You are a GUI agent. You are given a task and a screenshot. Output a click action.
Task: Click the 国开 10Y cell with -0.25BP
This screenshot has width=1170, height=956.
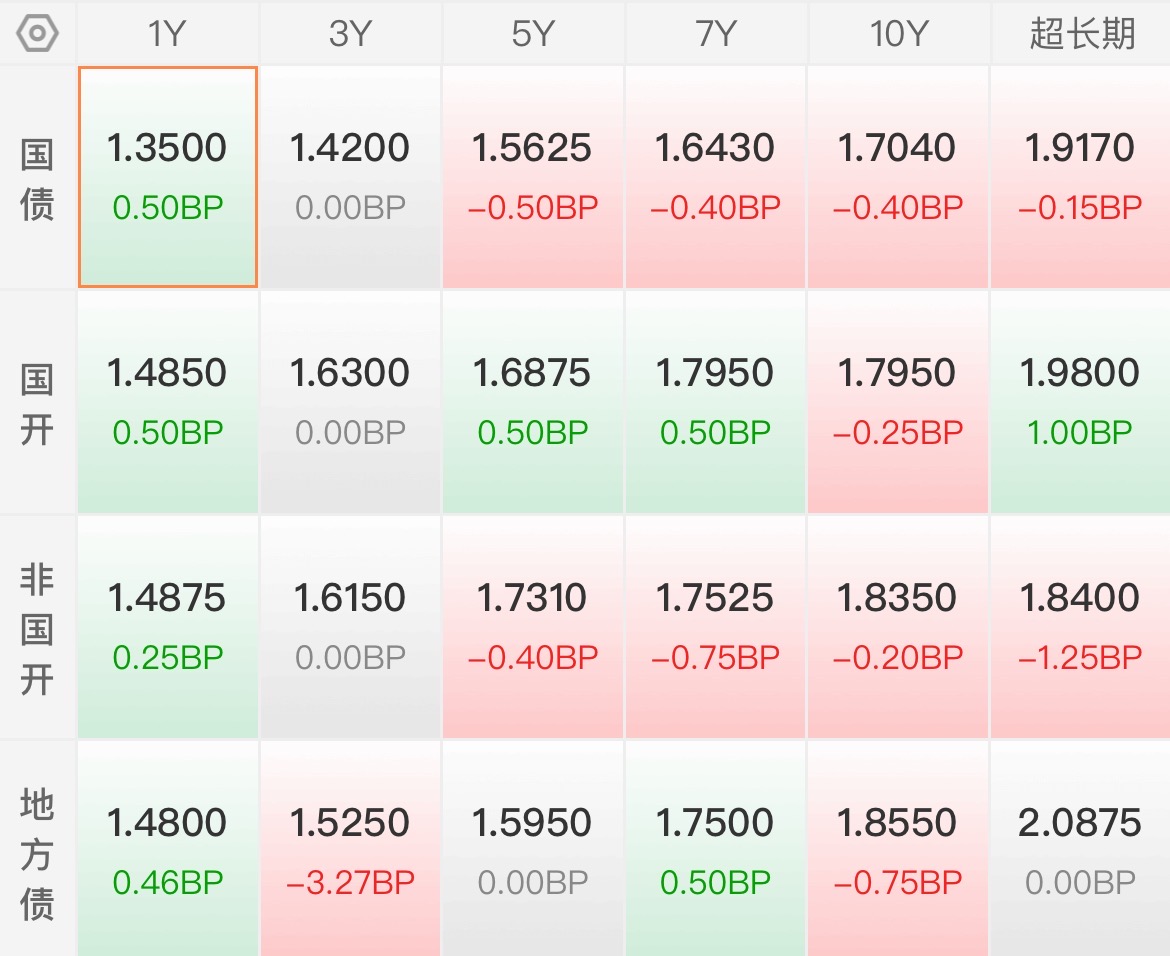tap(898, 402)
